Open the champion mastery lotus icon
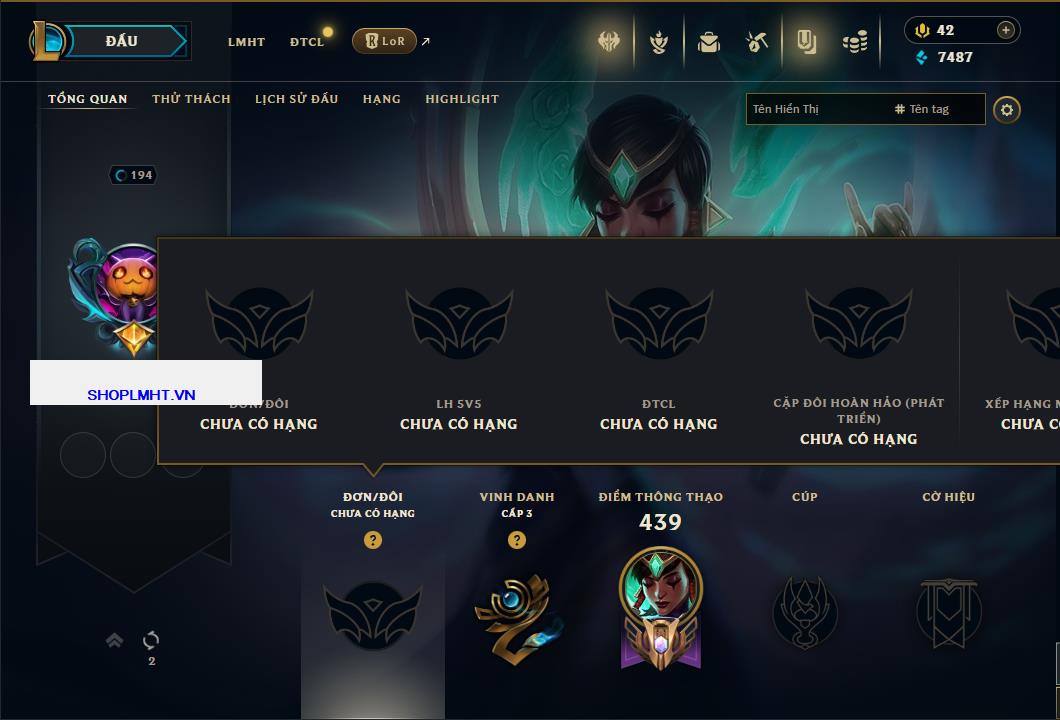 658,43
